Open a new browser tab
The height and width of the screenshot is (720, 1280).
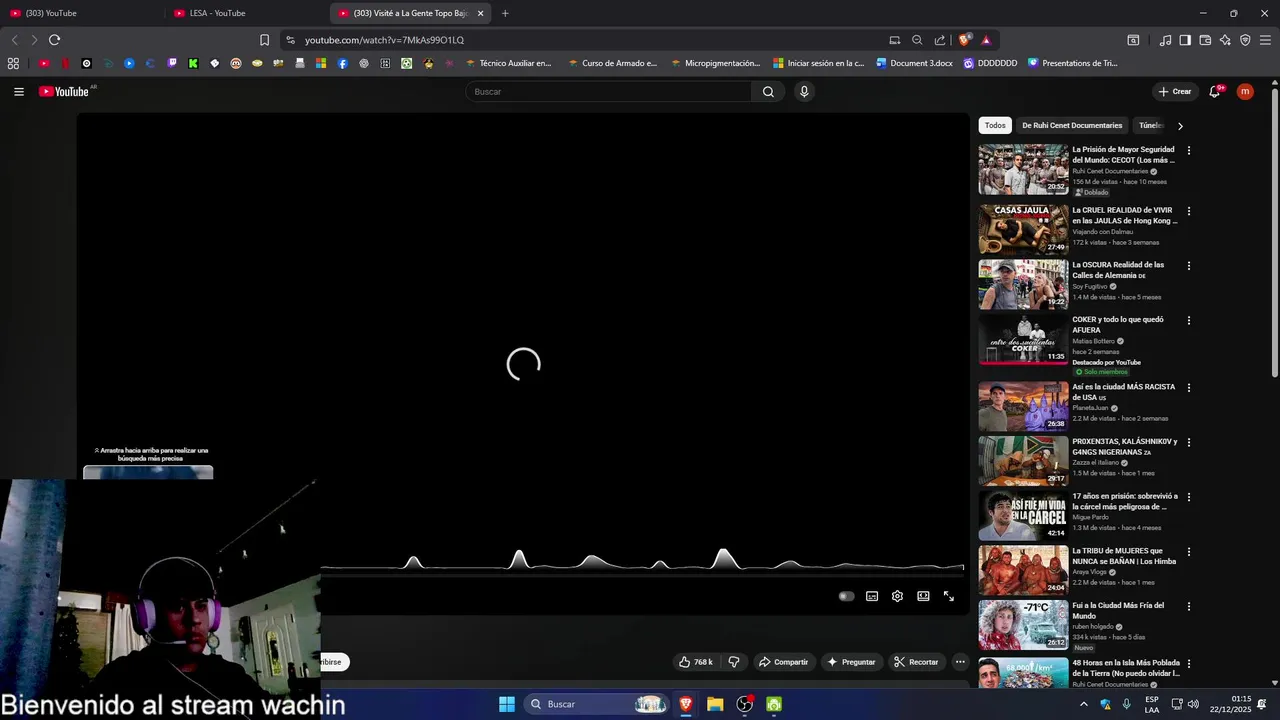(x=505, y=13)
